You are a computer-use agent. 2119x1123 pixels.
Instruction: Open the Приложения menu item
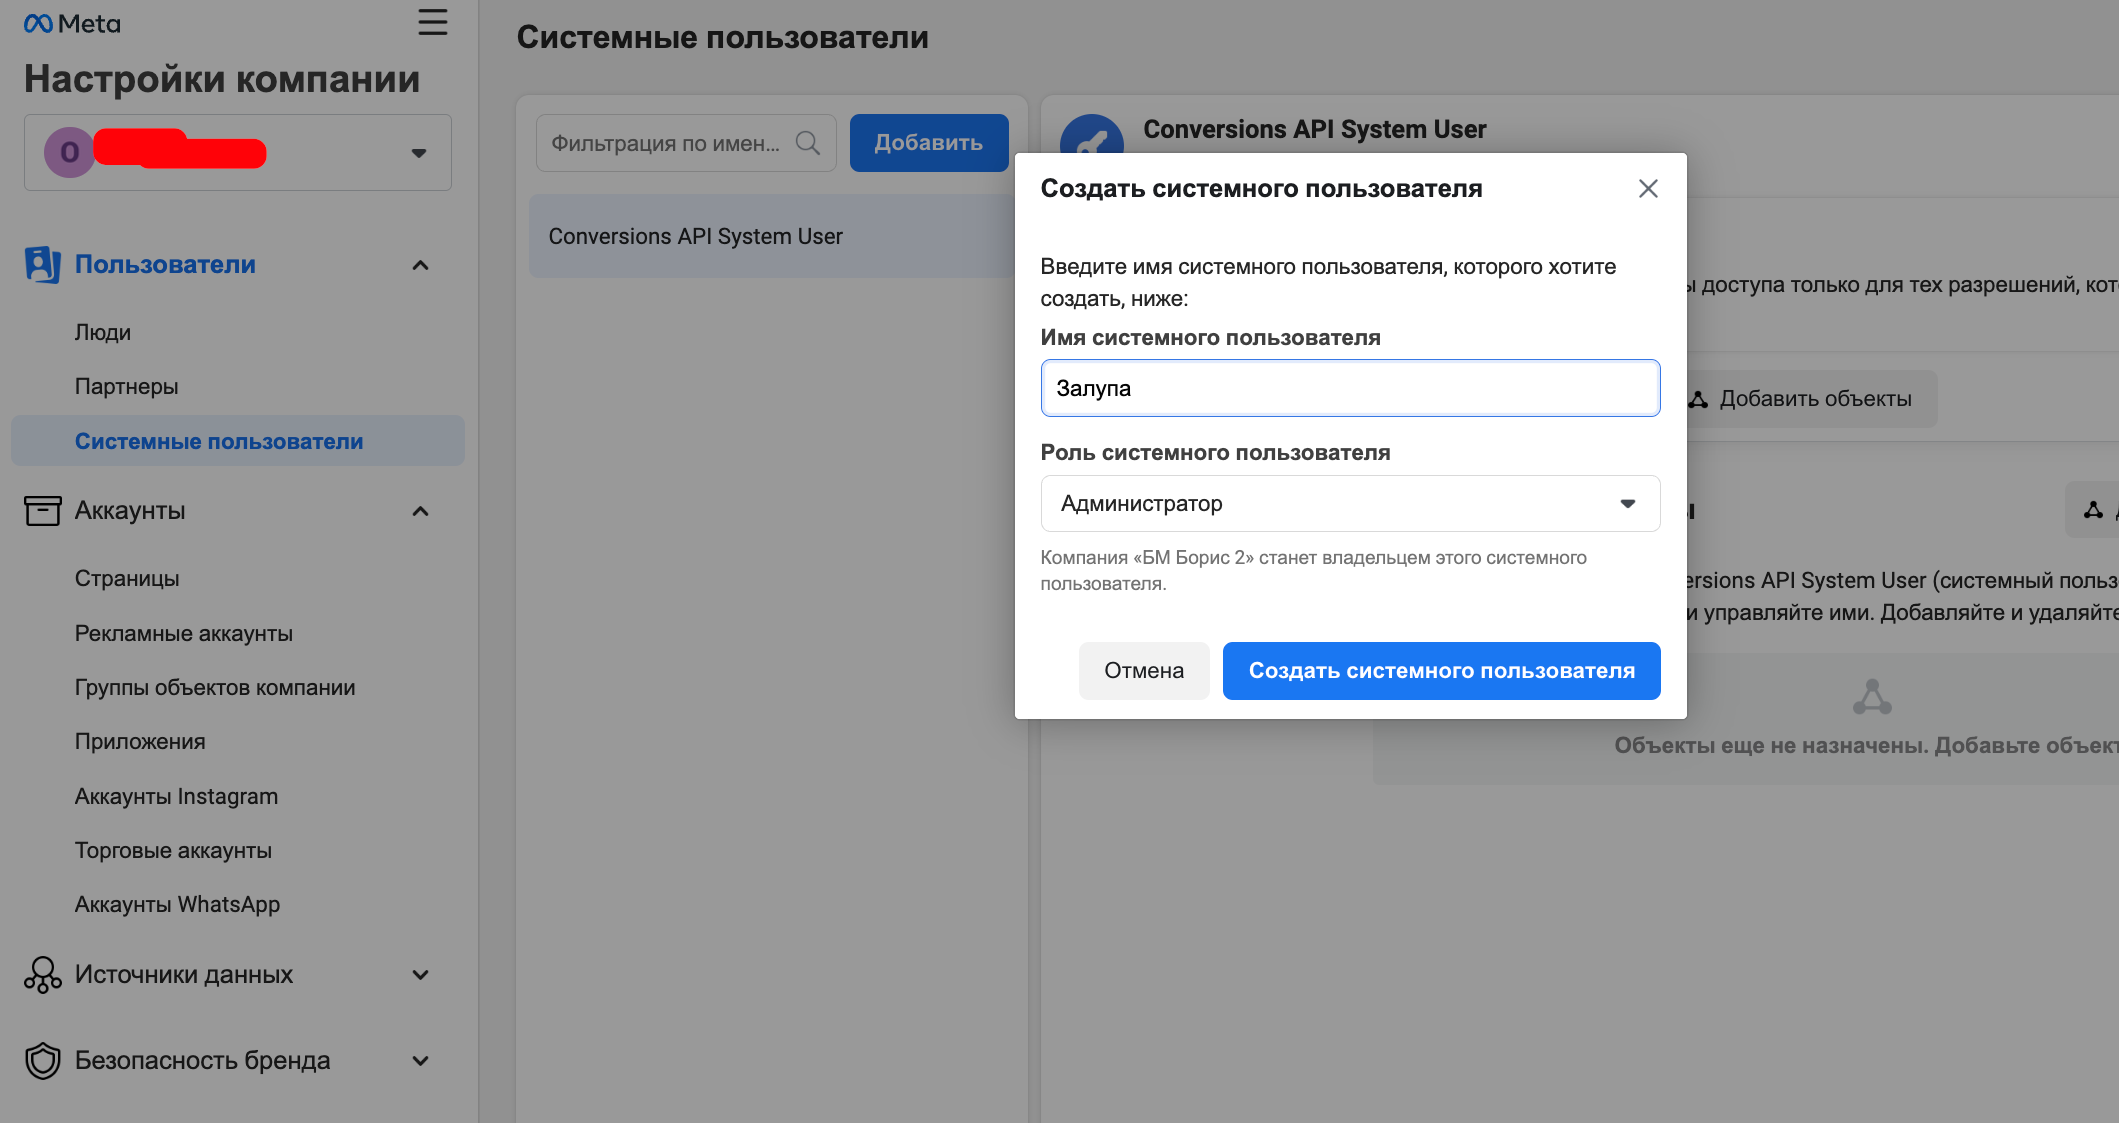(140, 741)
